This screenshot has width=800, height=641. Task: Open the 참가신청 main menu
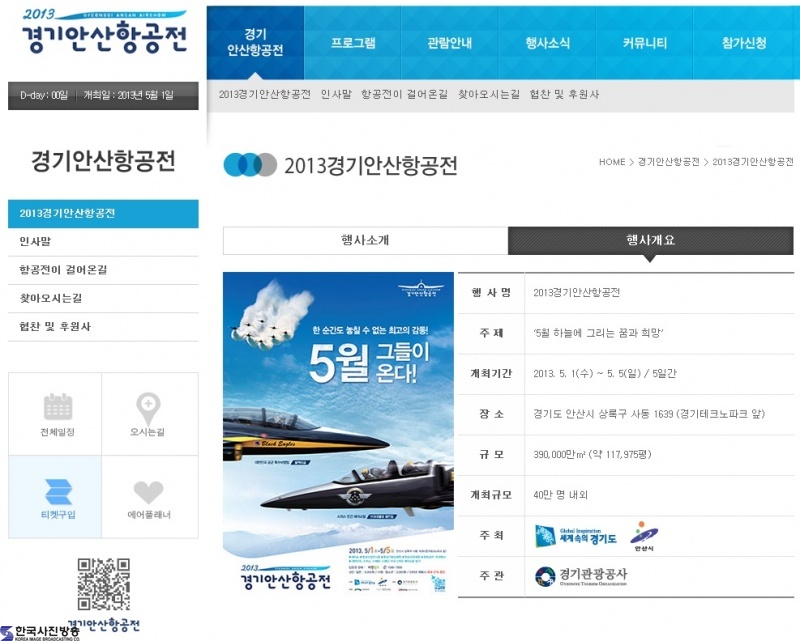pyautogui.click(x=744, y=42)
